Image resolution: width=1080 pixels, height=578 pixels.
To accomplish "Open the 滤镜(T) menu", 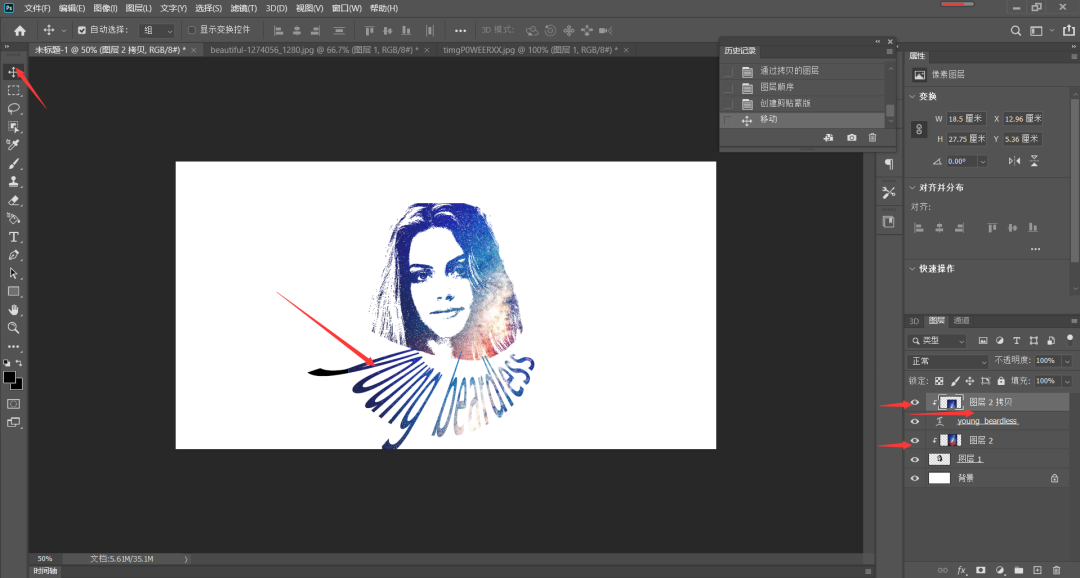I will click(244, 8).
